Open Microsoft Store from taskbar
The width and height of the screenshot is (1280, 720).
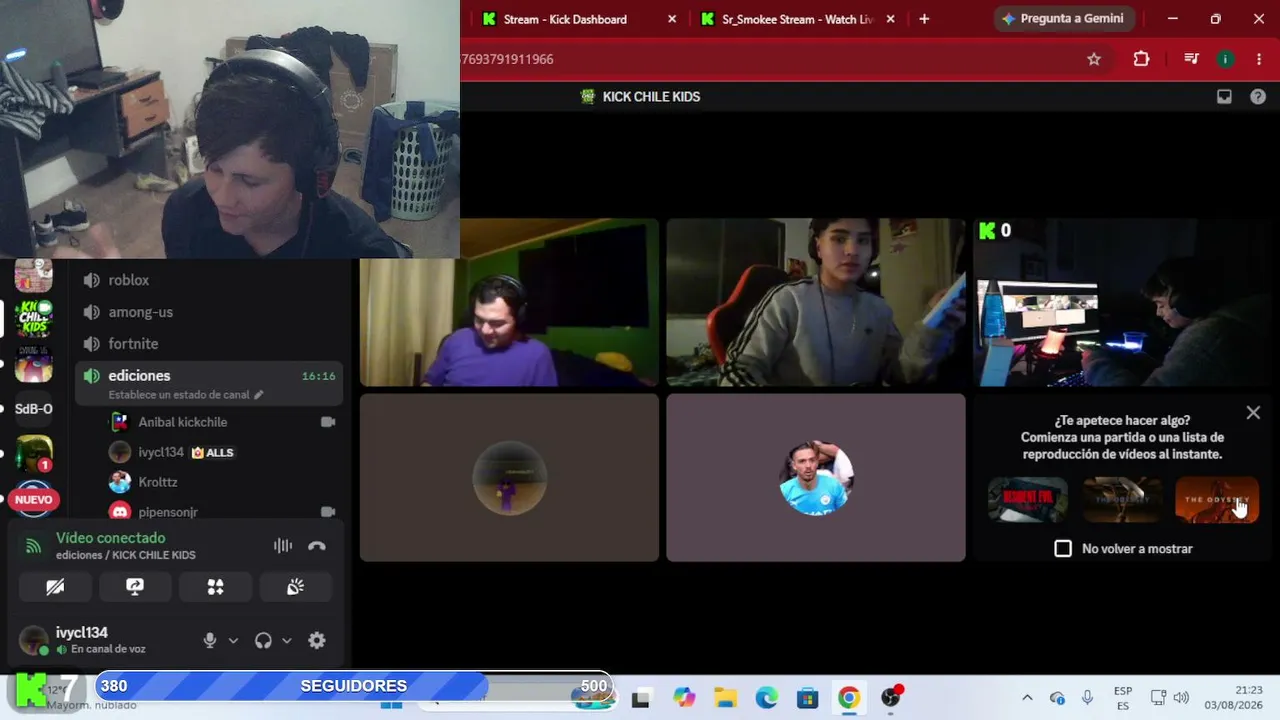point(808,698)
